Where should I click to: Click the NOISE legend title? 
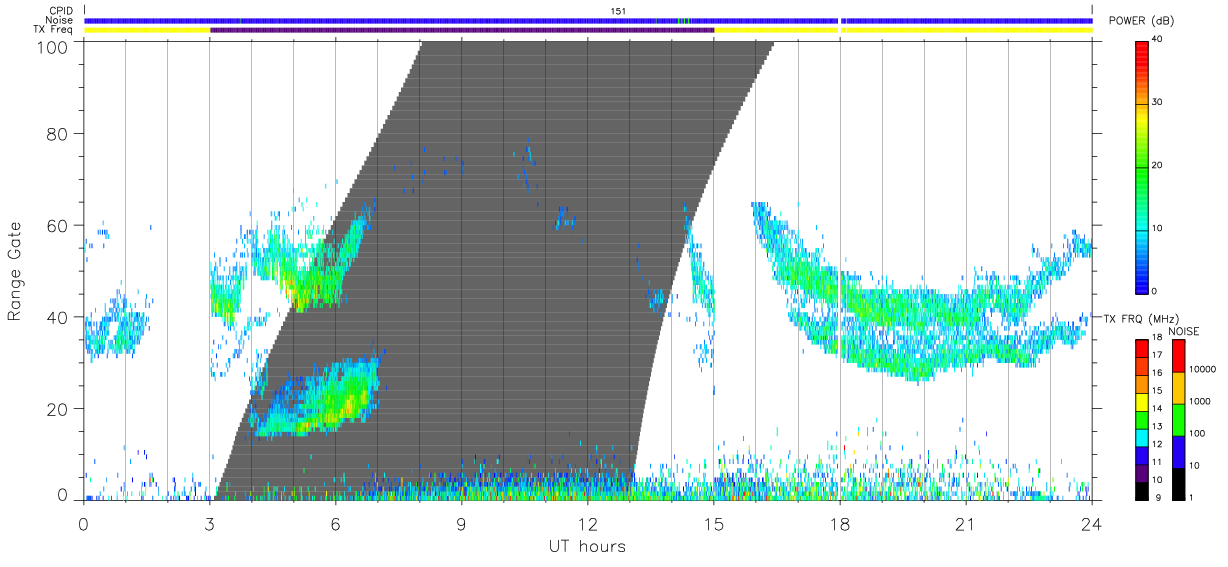[1183, 331]
